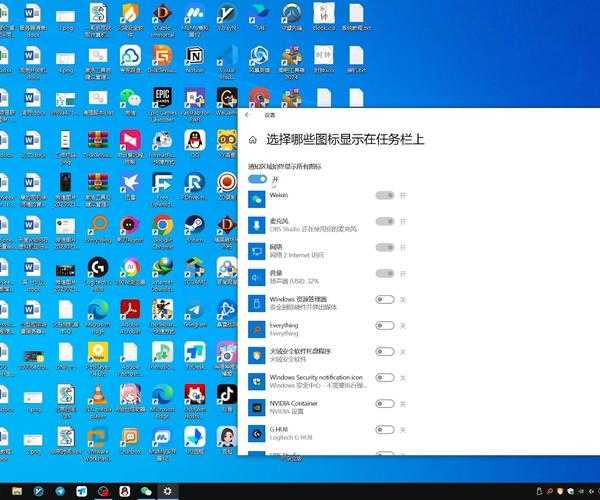Select the Overwatch desktop icon
600x500 pixels.
tap(292, 14)
